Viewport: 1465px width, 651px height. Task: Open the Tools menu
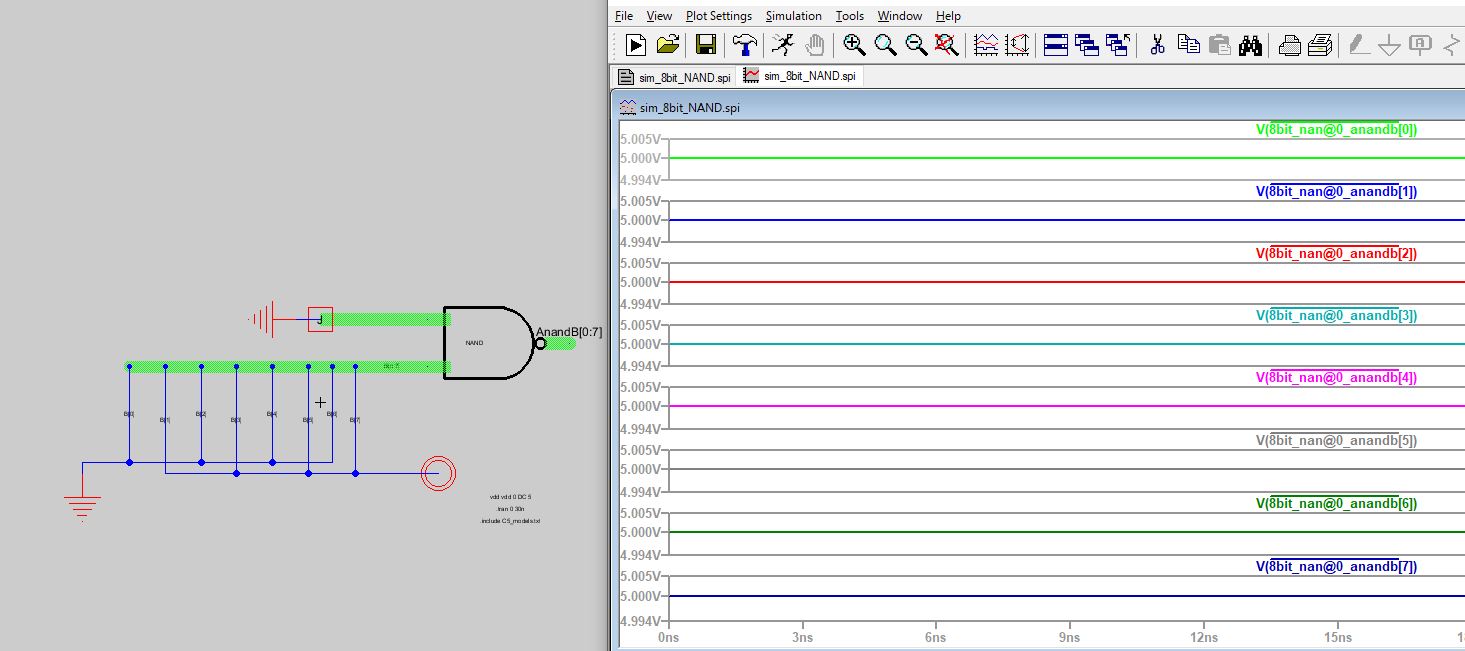(849, 16)
